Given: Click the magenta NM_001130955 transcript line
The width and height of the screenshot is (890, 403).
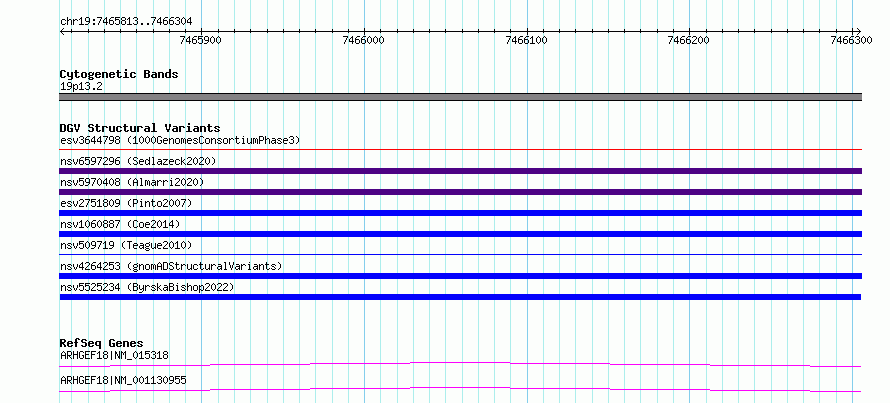Looking at the screenshot, I should tap(461, 389).
